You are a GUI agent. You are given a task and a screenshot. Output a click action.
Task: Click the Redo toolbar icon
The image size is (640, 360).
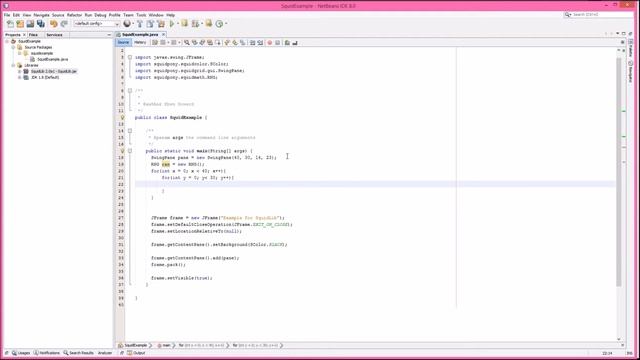(x=64, y=24)
